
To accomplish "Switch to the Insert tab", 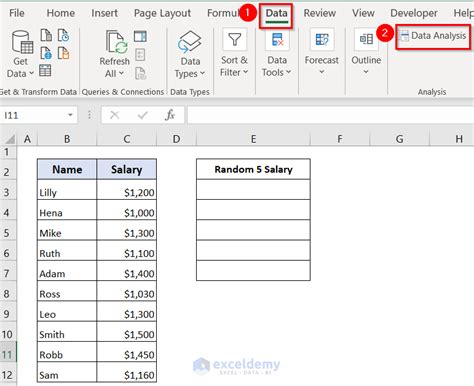I will (x=104, y=13).
